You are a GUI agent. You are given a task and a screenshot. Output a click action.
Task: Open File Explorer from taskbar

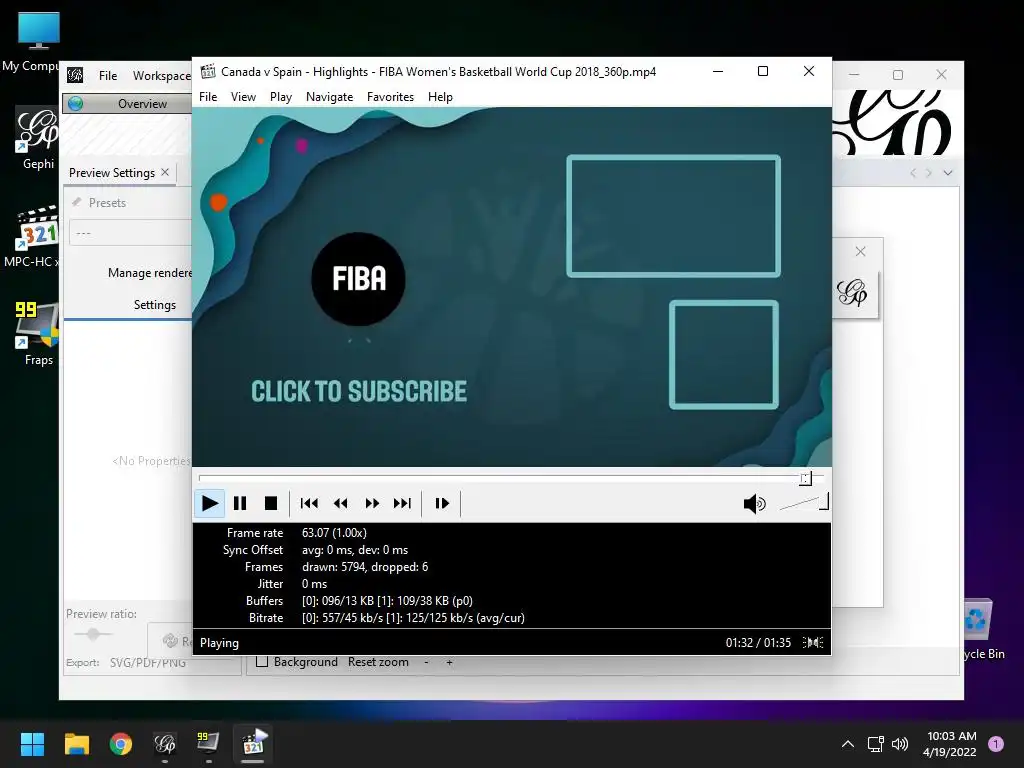coord(76,744)
